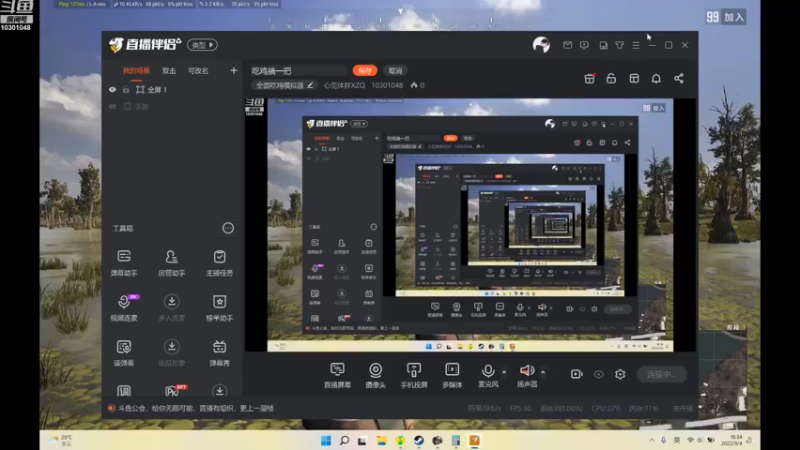Add 多媒体 multimedia source
800x450 pixels.
coord(452,375)
